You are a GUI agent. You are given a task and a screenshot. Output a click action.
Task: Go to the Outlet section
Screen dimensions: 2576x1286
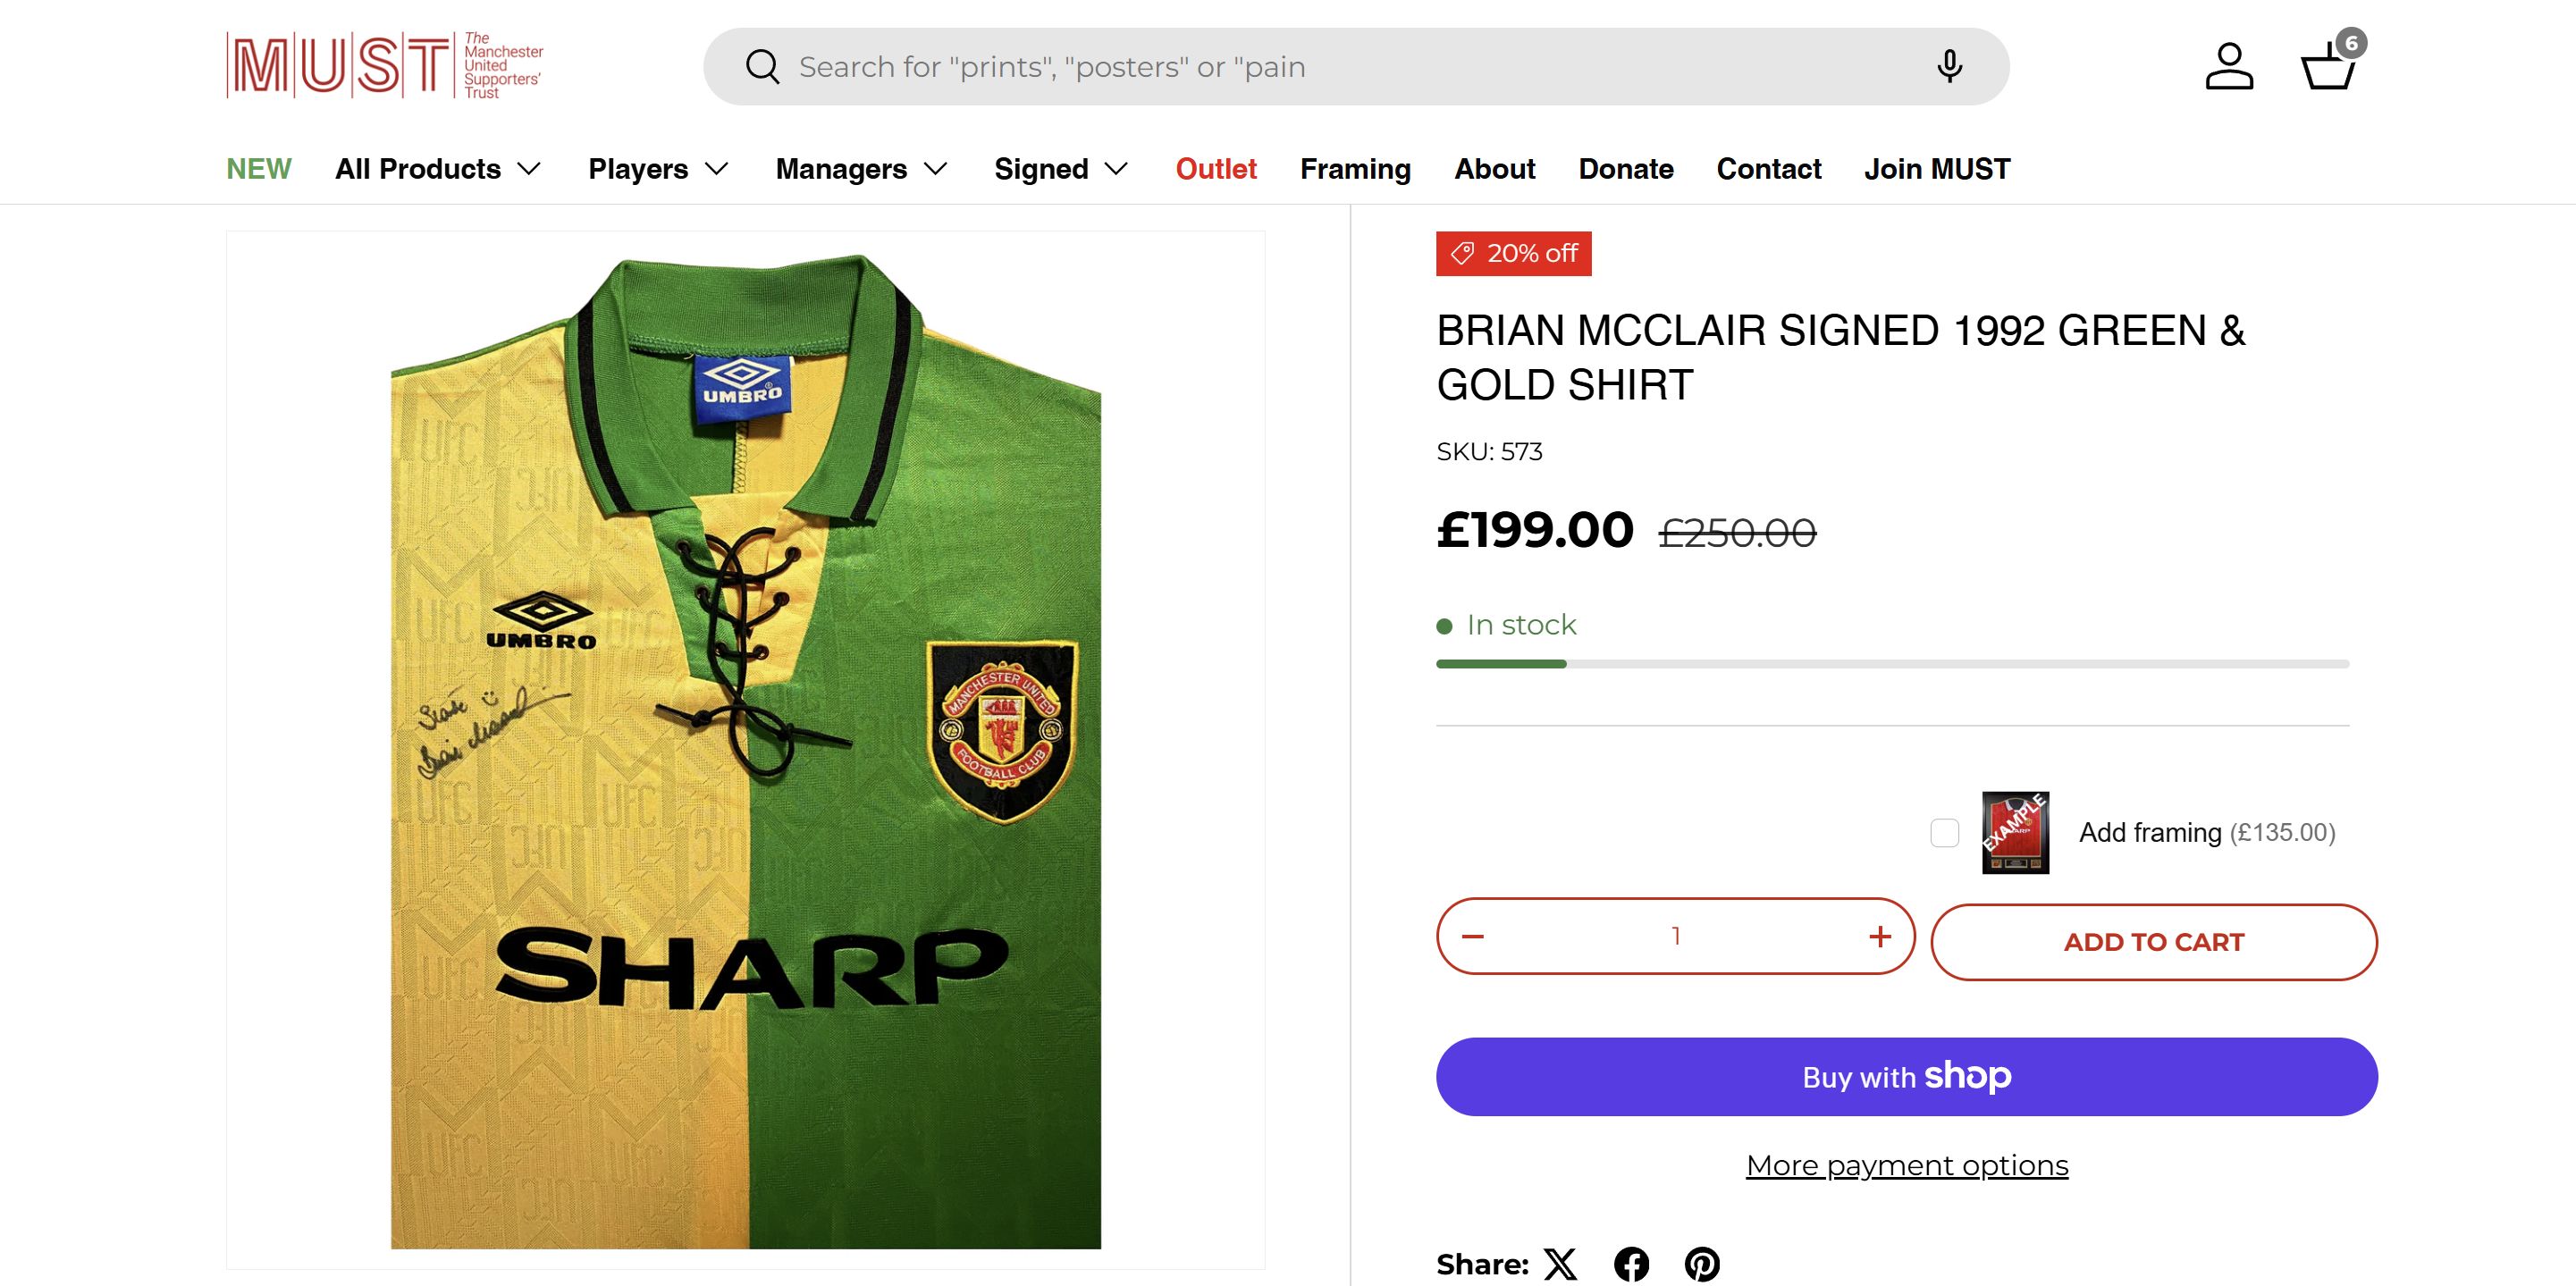(x=1216, y=169)
